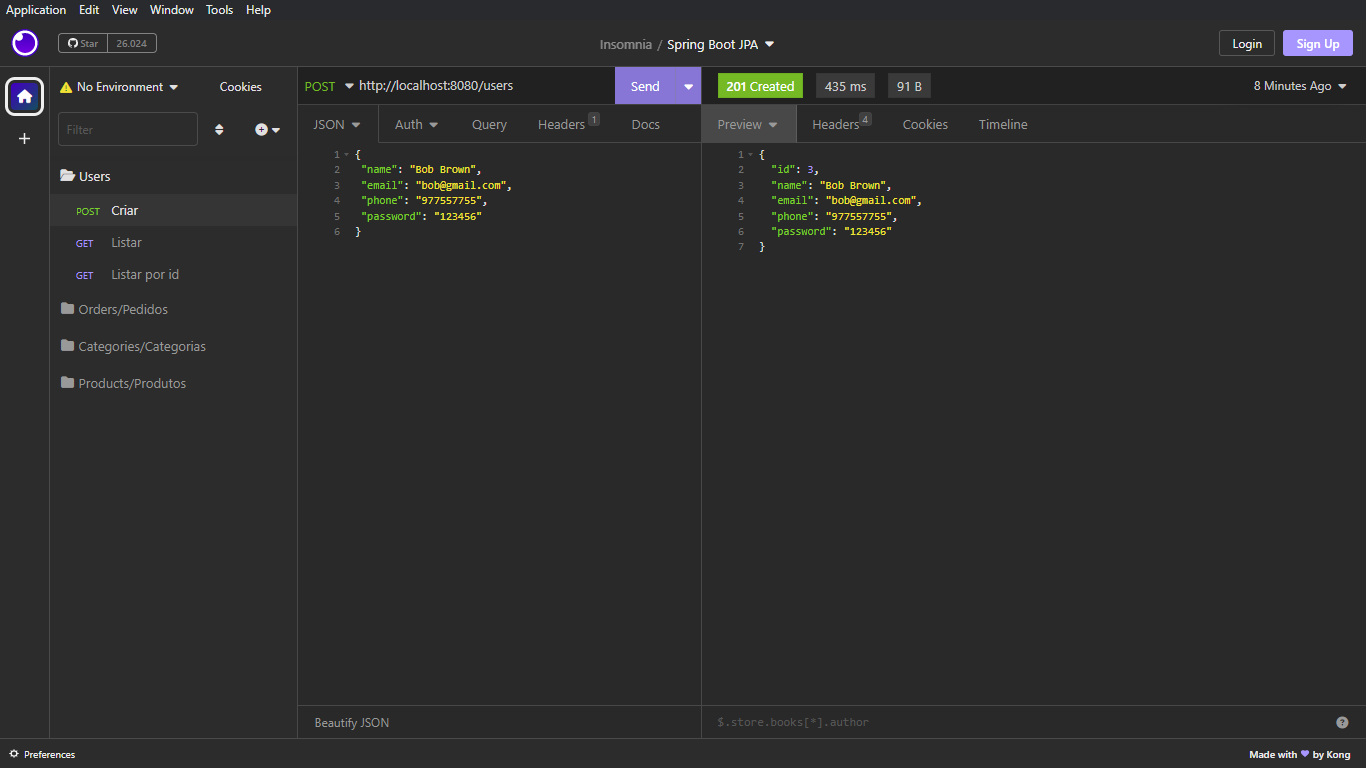Viewport: 1366px width, 768px height.
Task: Open the sort order icon near filter
Action: pyautogui.click(x=219, y=129)
